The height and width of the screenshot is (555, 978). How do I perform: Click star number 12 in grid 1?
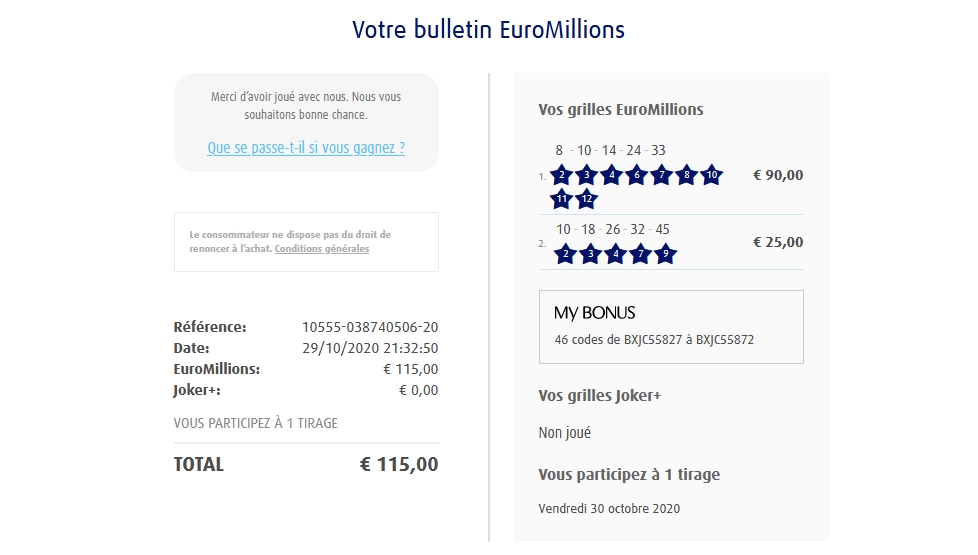coord(587,199)
